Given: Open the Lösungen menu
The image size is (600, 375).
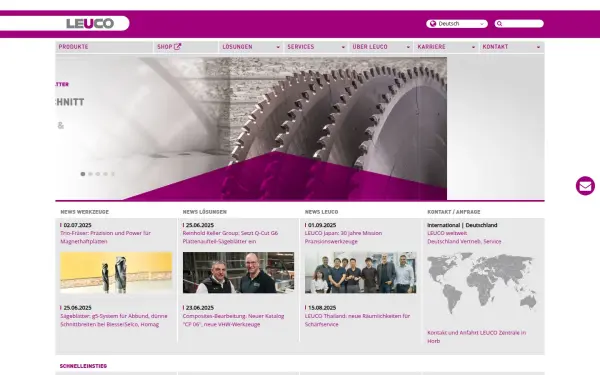Looking at the screenshot, I should click(x=237, y=47).
